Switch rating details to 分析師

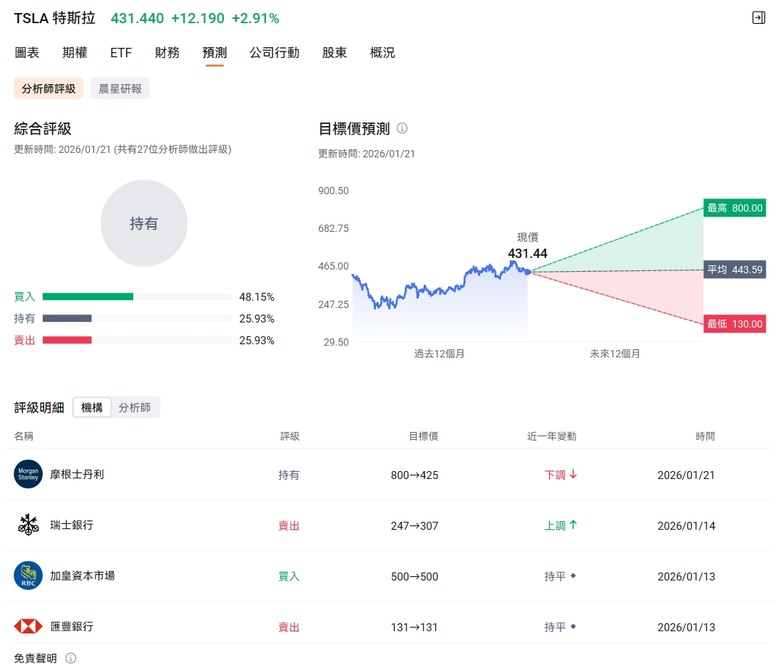135,407
